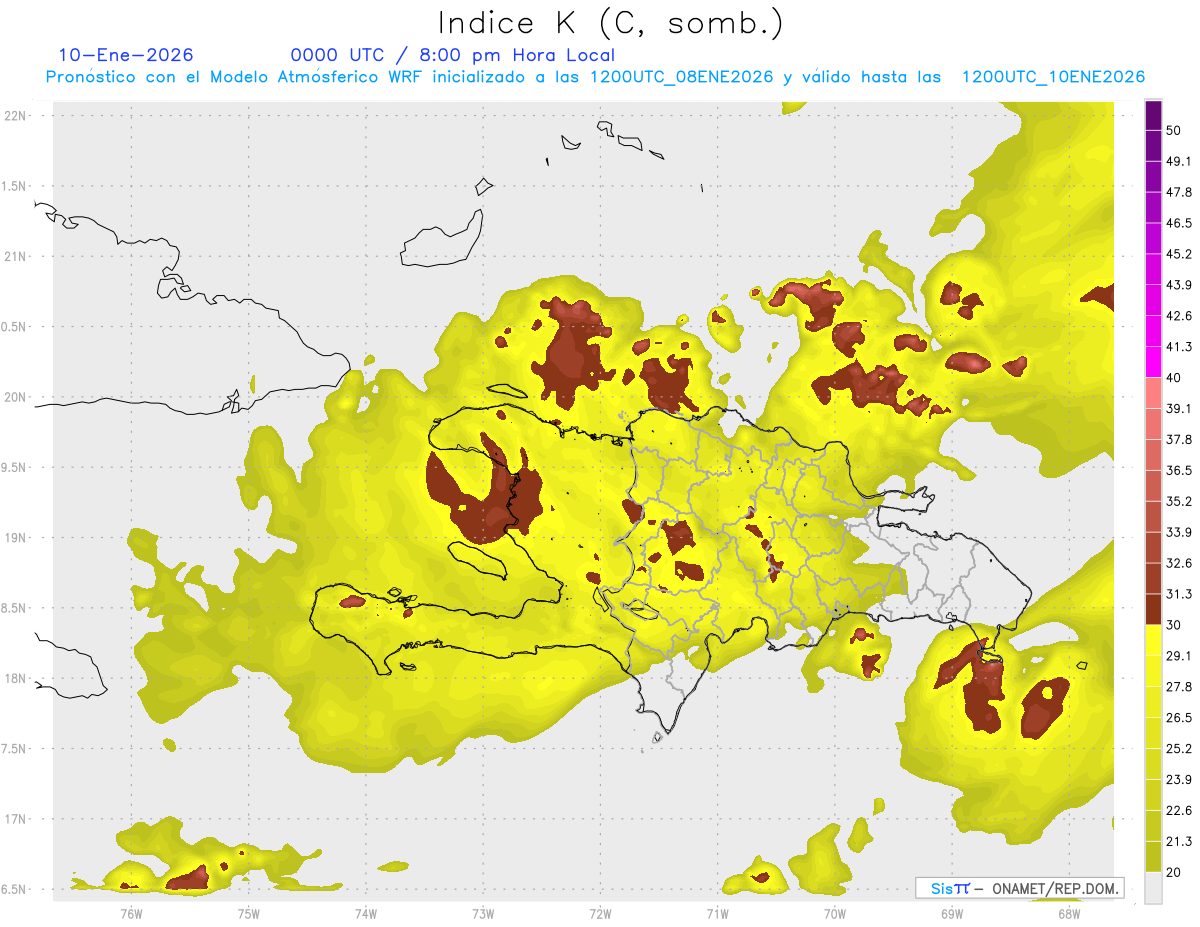This screenshot has height=927, width=1200.
Task: Click the colorbar value "23.9"
Action: tap(1178, 779)
